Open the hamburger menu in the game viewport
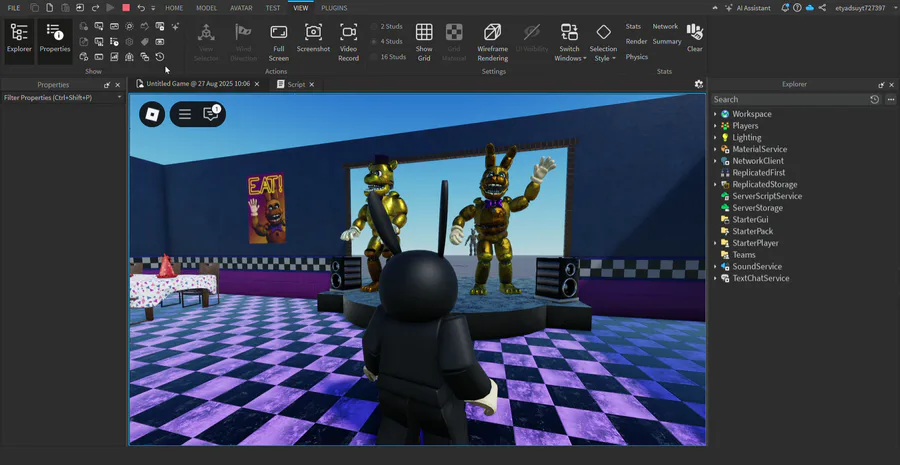Viewport: 900px width, 465px height. 185,114
